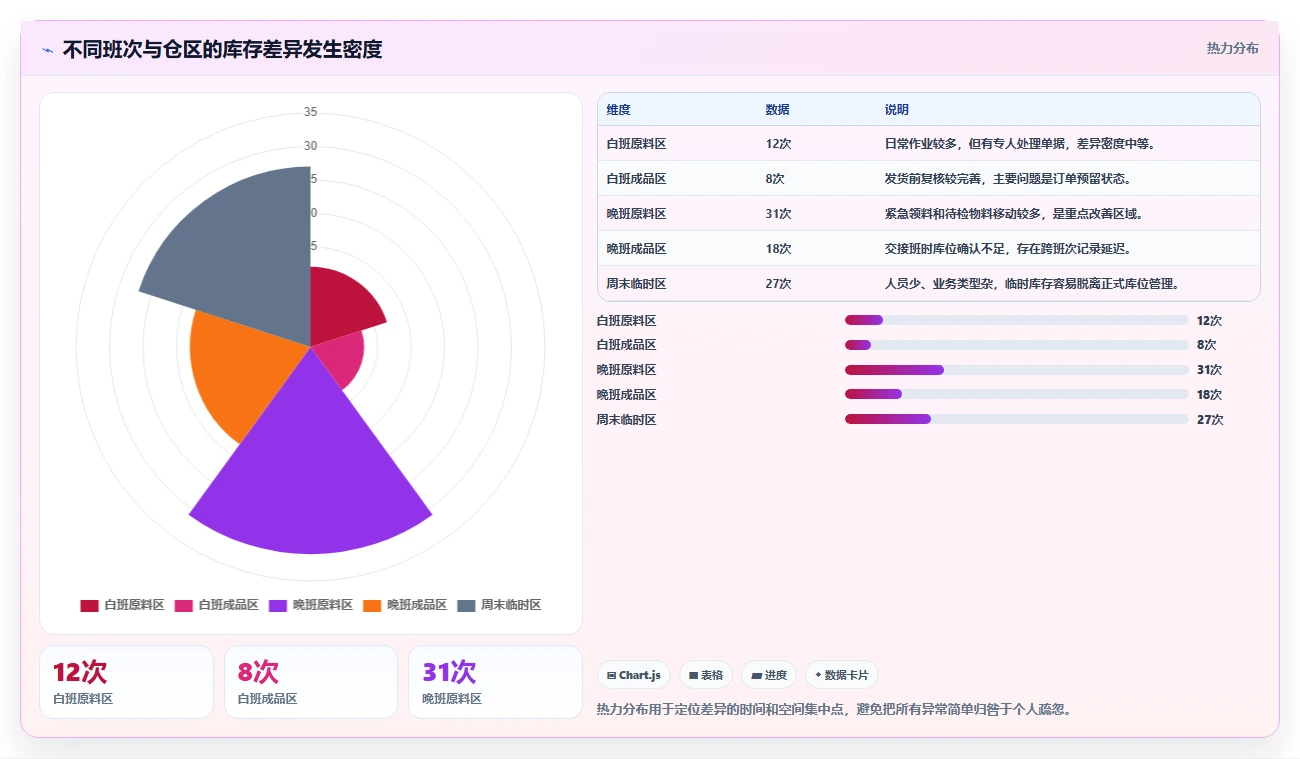Toggle the 白班成品区 legend swatch
This screenshot has width=1300, height=759.
point(184,605)
